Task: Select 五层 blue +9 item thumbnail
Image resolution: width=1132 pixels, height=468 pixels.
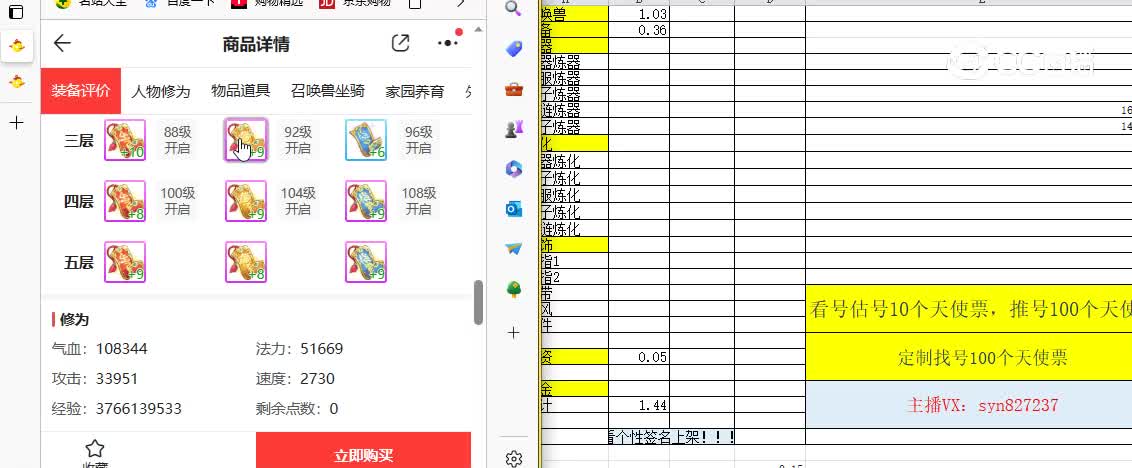Action: [x=366, y=262]
